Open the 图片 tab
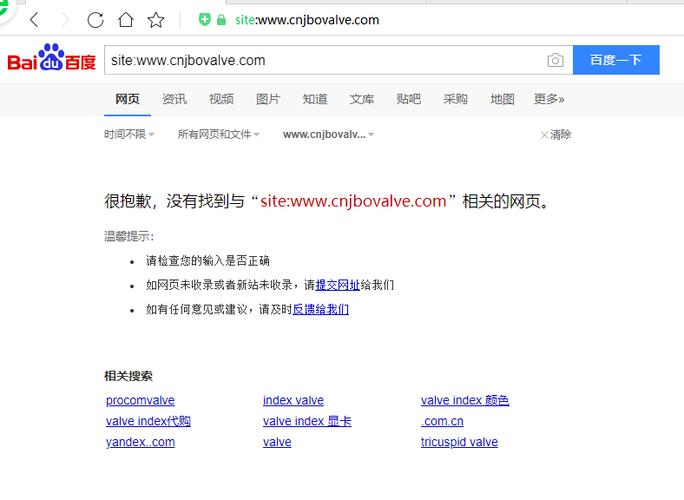This screenshot has width=684, height=500. 268,99
